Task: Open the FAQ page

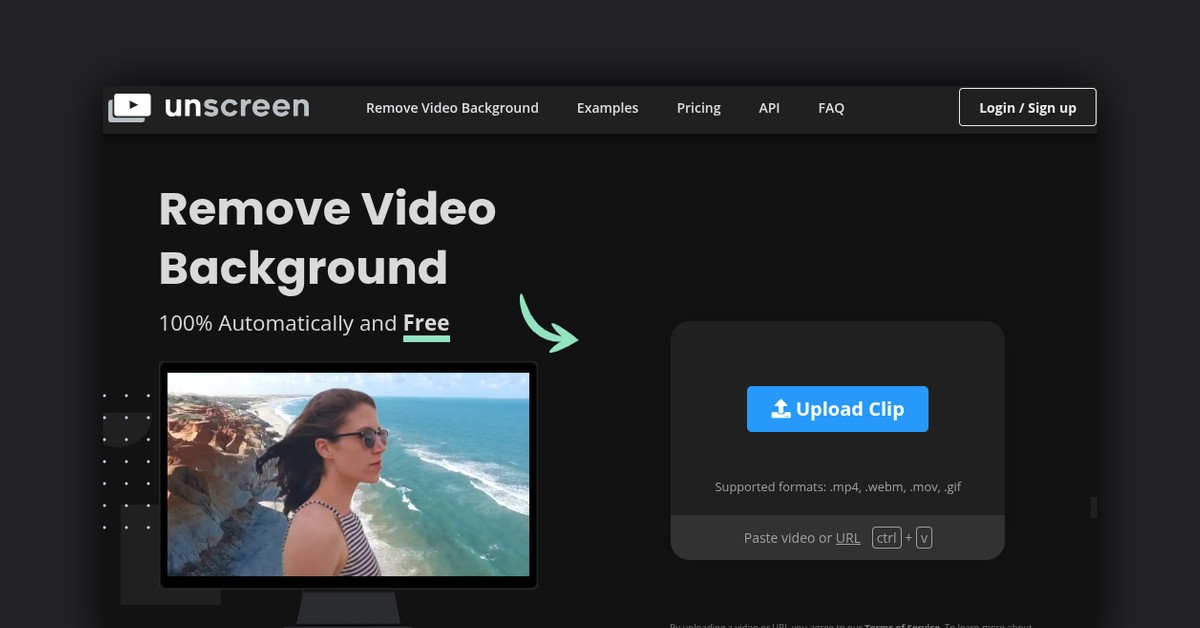Action: pyautogui.click(x=831, y=107)
